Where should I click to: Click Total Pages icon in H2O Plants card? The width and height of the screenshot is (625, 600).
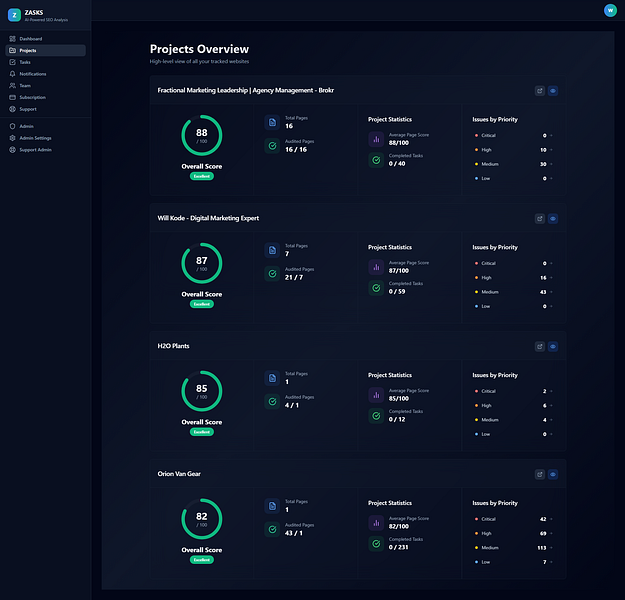click(x=272, y=378)
